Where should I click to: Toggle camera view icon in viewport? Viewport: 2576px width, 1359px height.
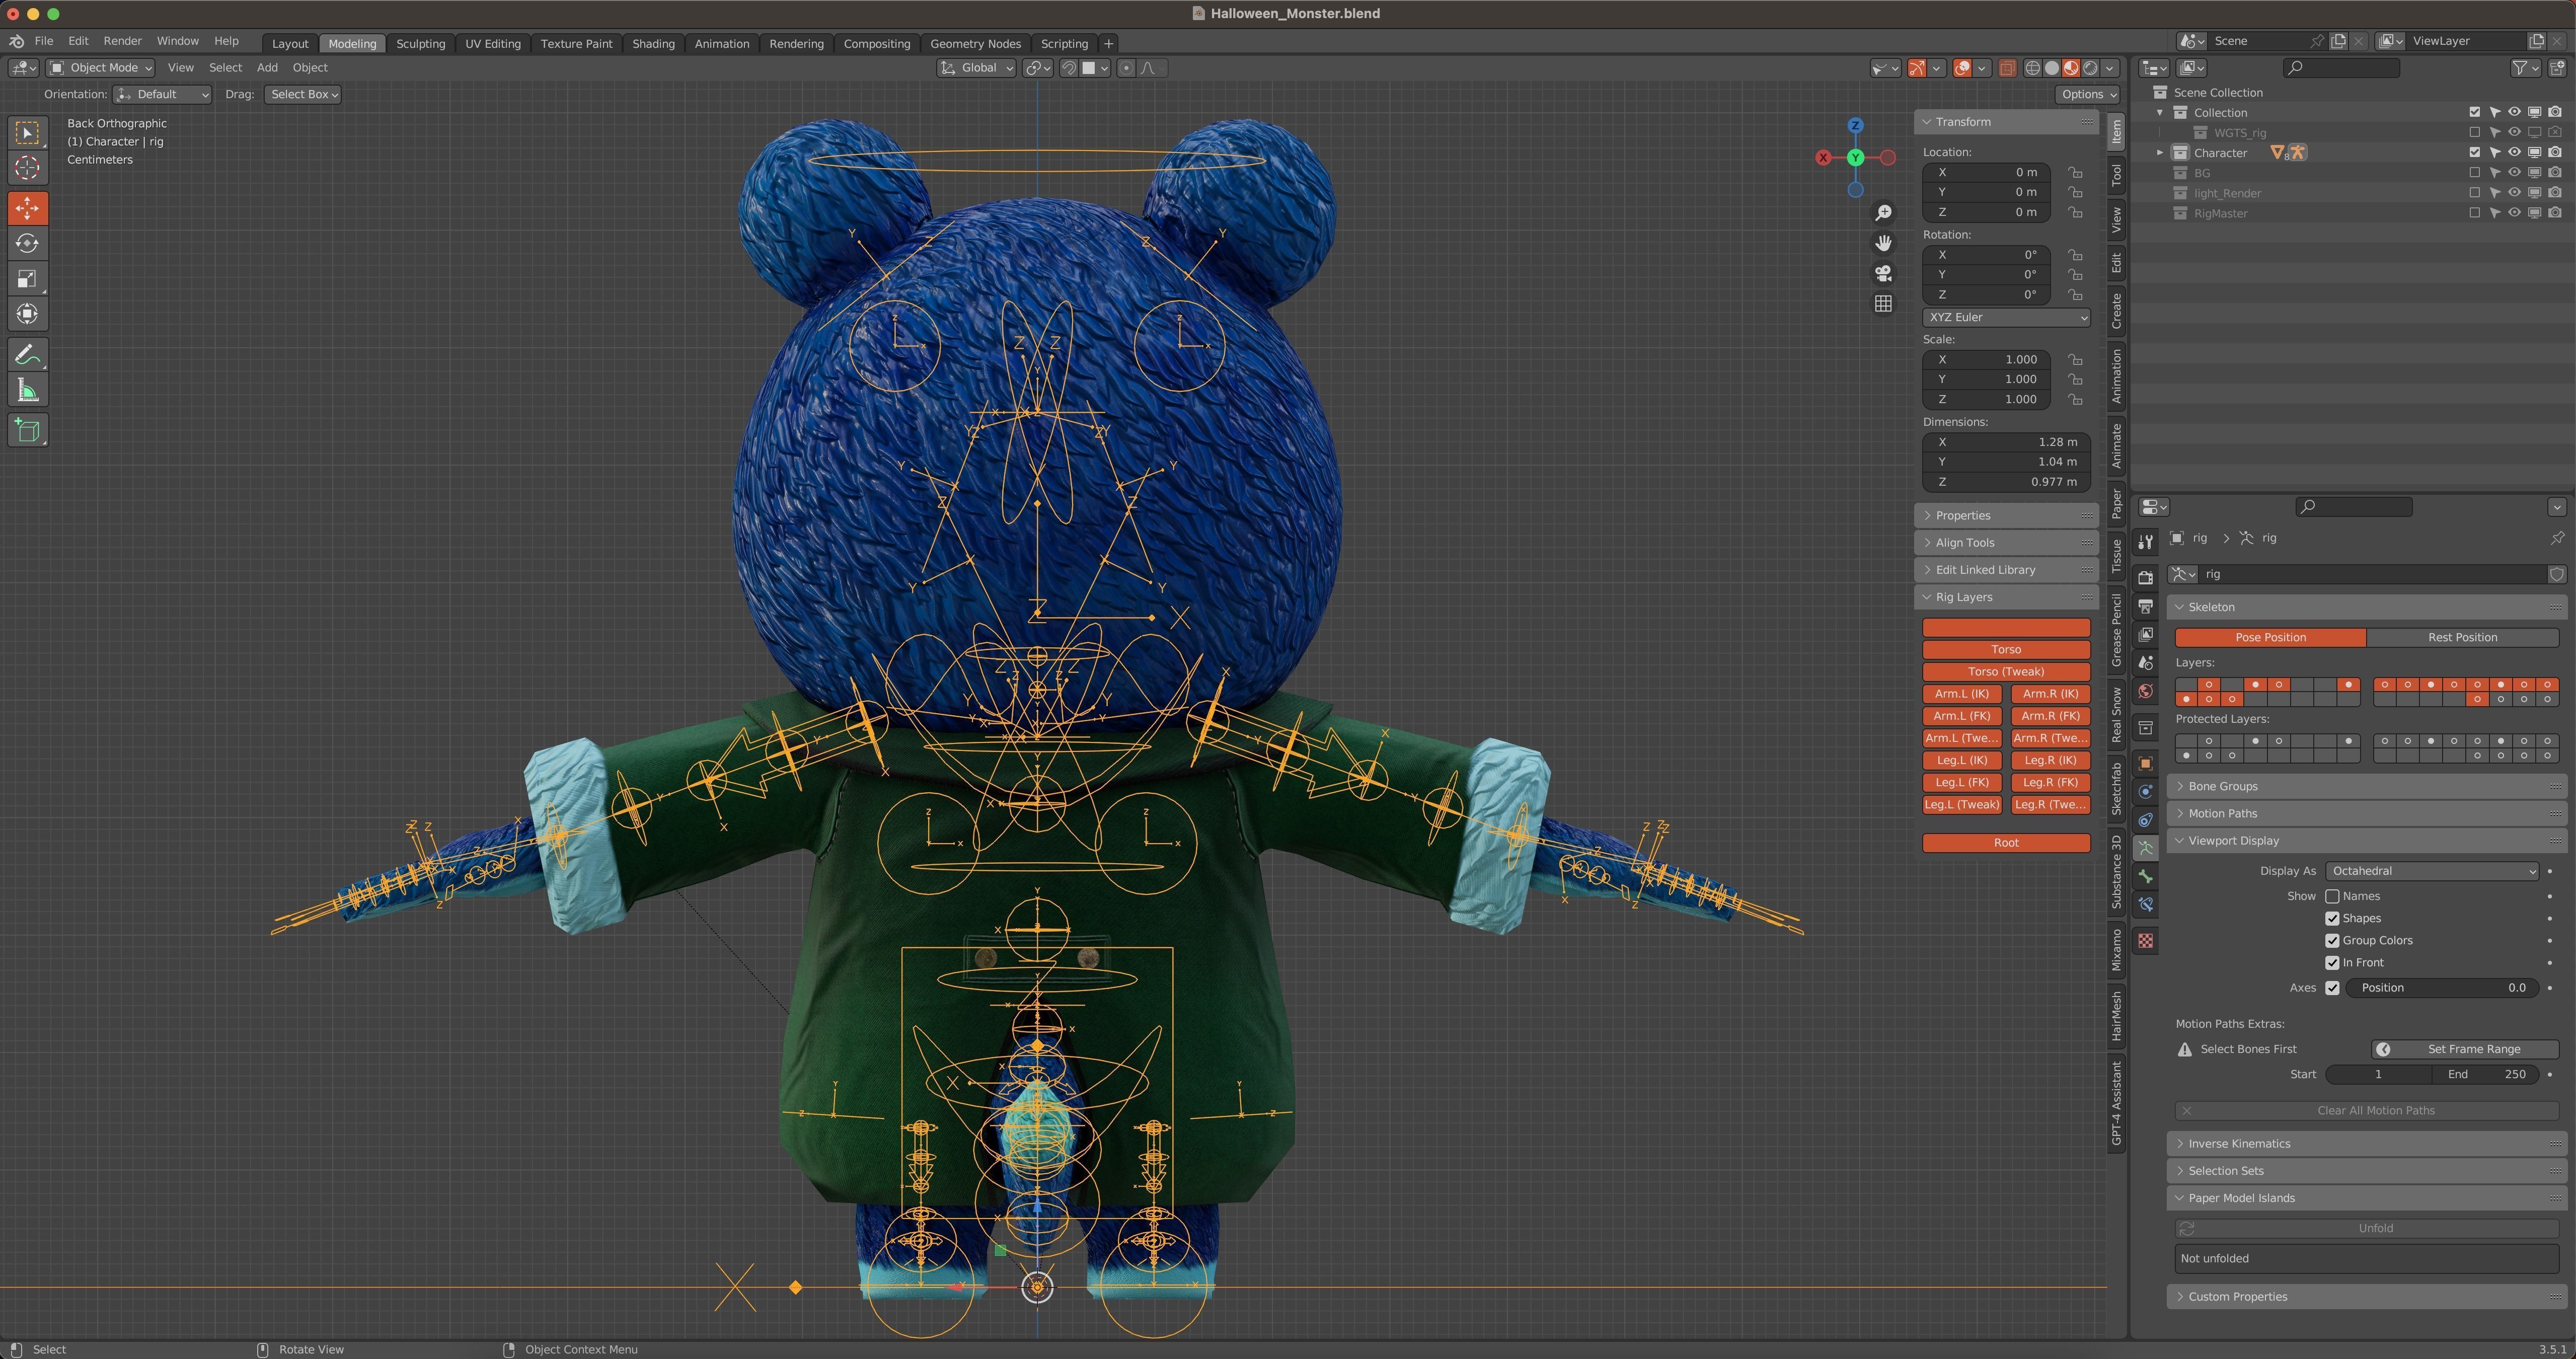pyautogui.click(x=1883, y=273)
